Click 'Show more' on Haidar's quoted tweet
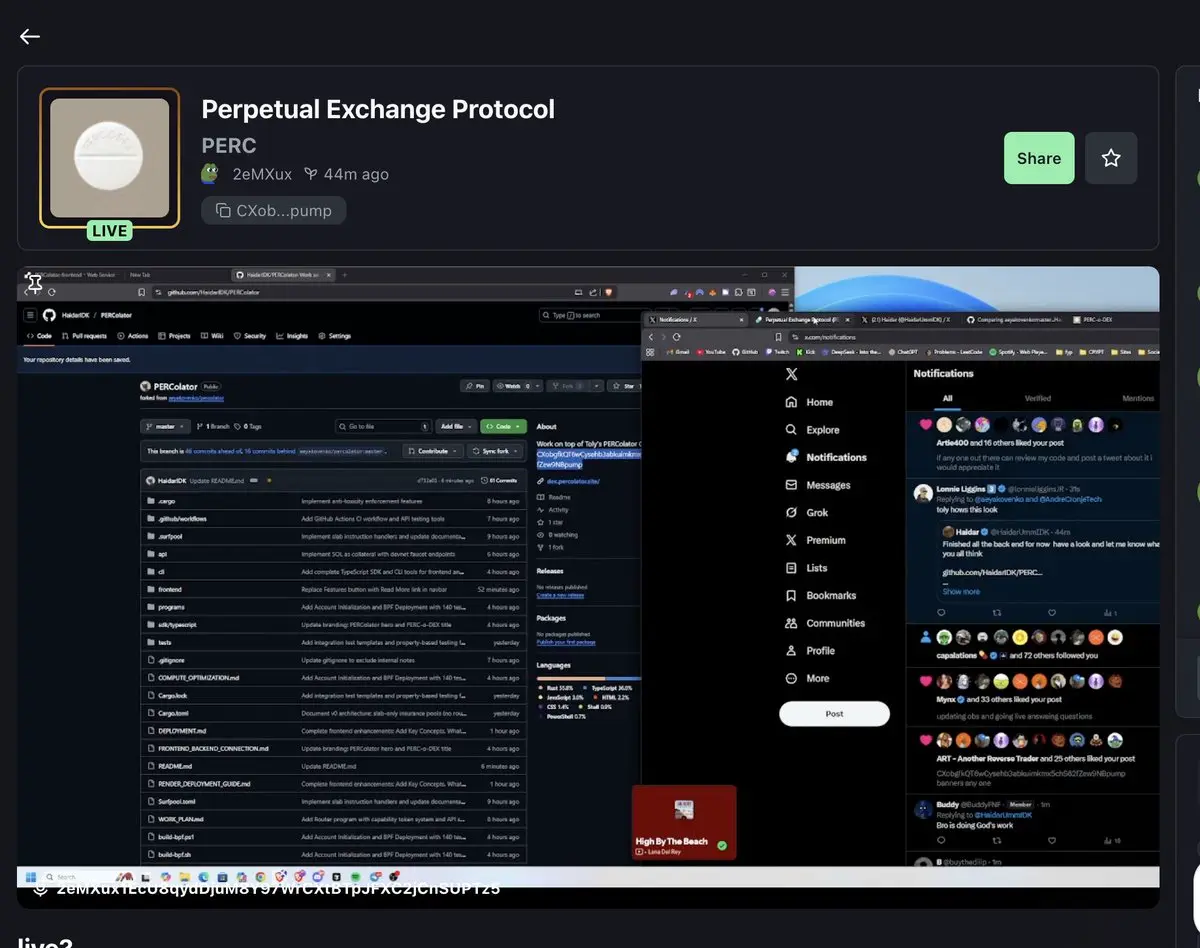Screen dimensions: 1200x948 pos(961,592)
